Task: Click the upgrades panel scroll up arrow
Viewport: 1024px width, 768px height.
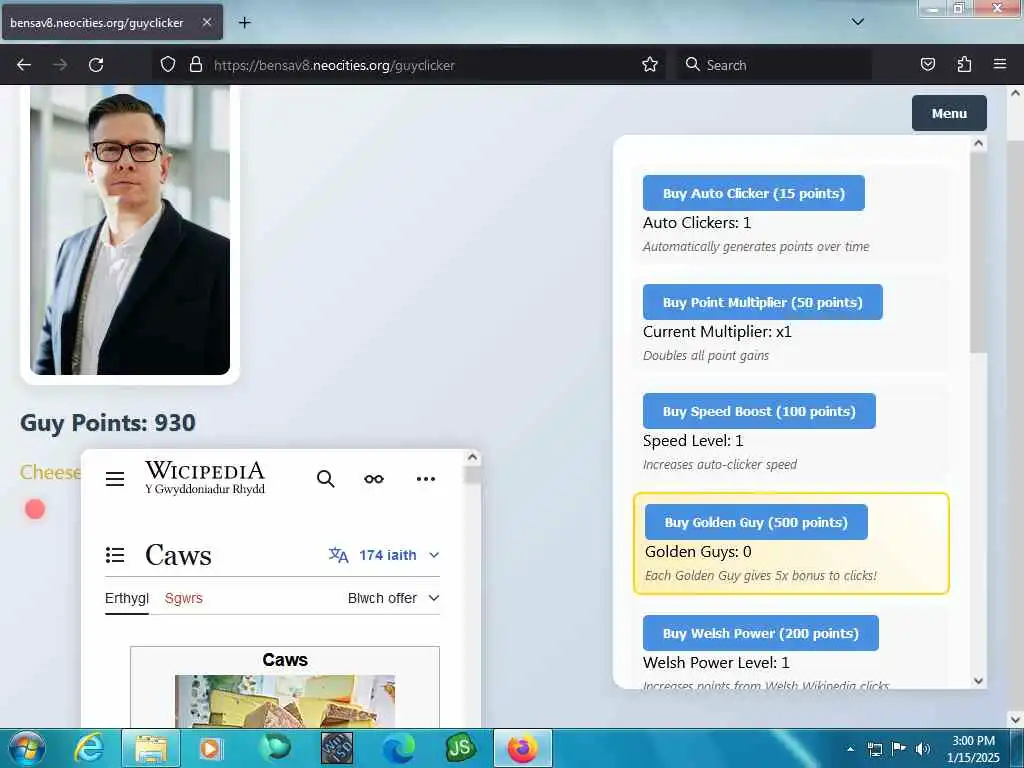Action: 978,143
